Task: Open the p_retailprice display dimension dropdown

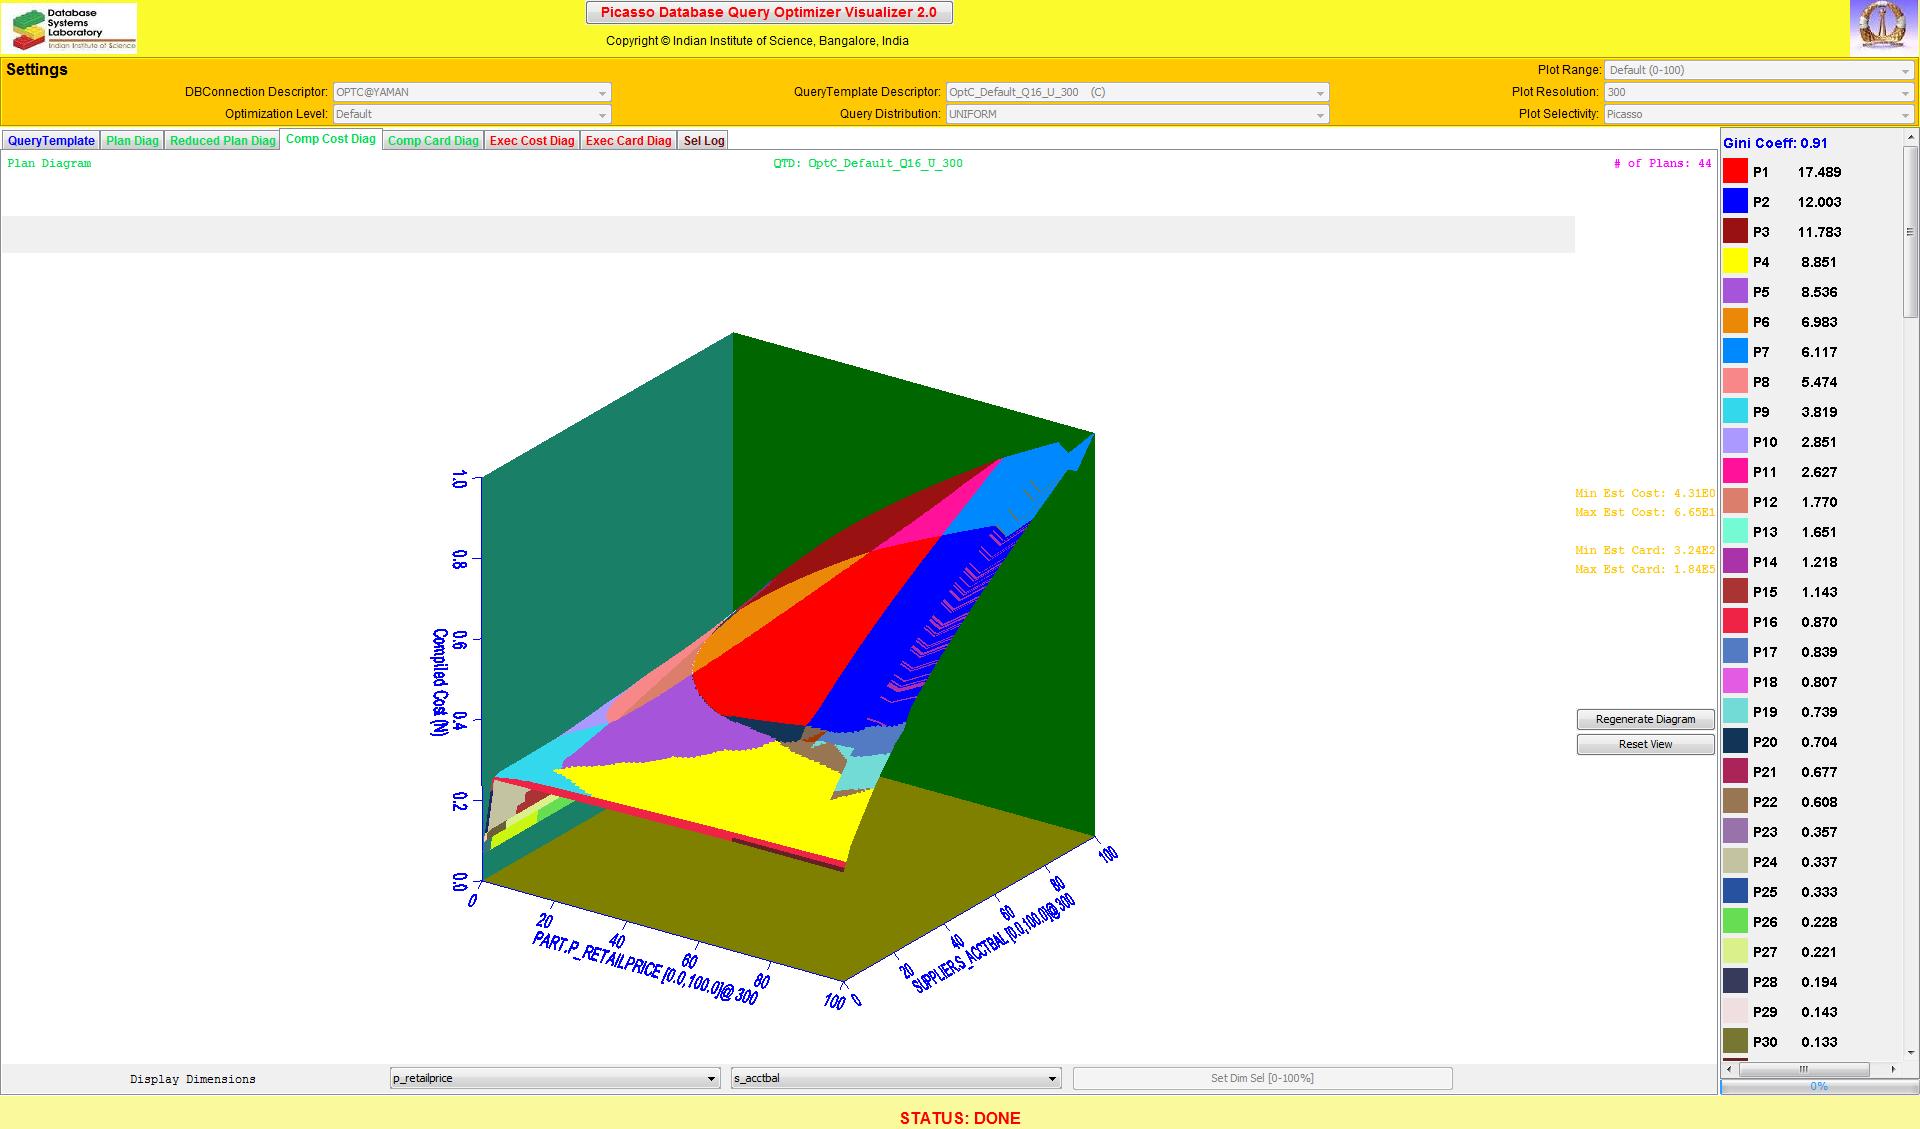Action: coord(555,1078)
